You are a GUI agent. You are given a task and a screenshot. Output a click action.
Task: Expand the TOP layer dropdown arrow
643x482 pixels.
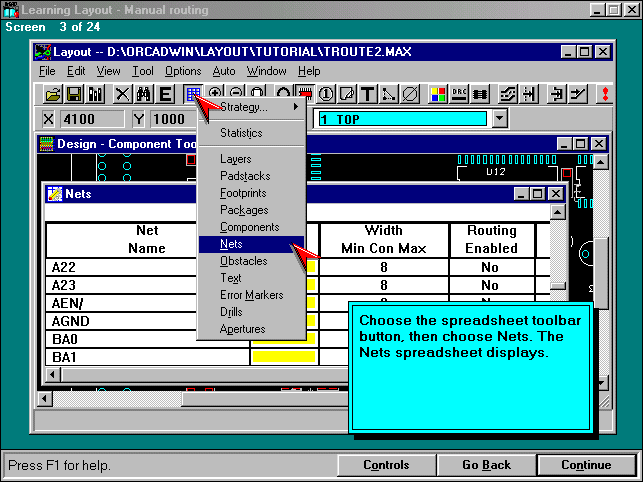(x=499, y=119)
